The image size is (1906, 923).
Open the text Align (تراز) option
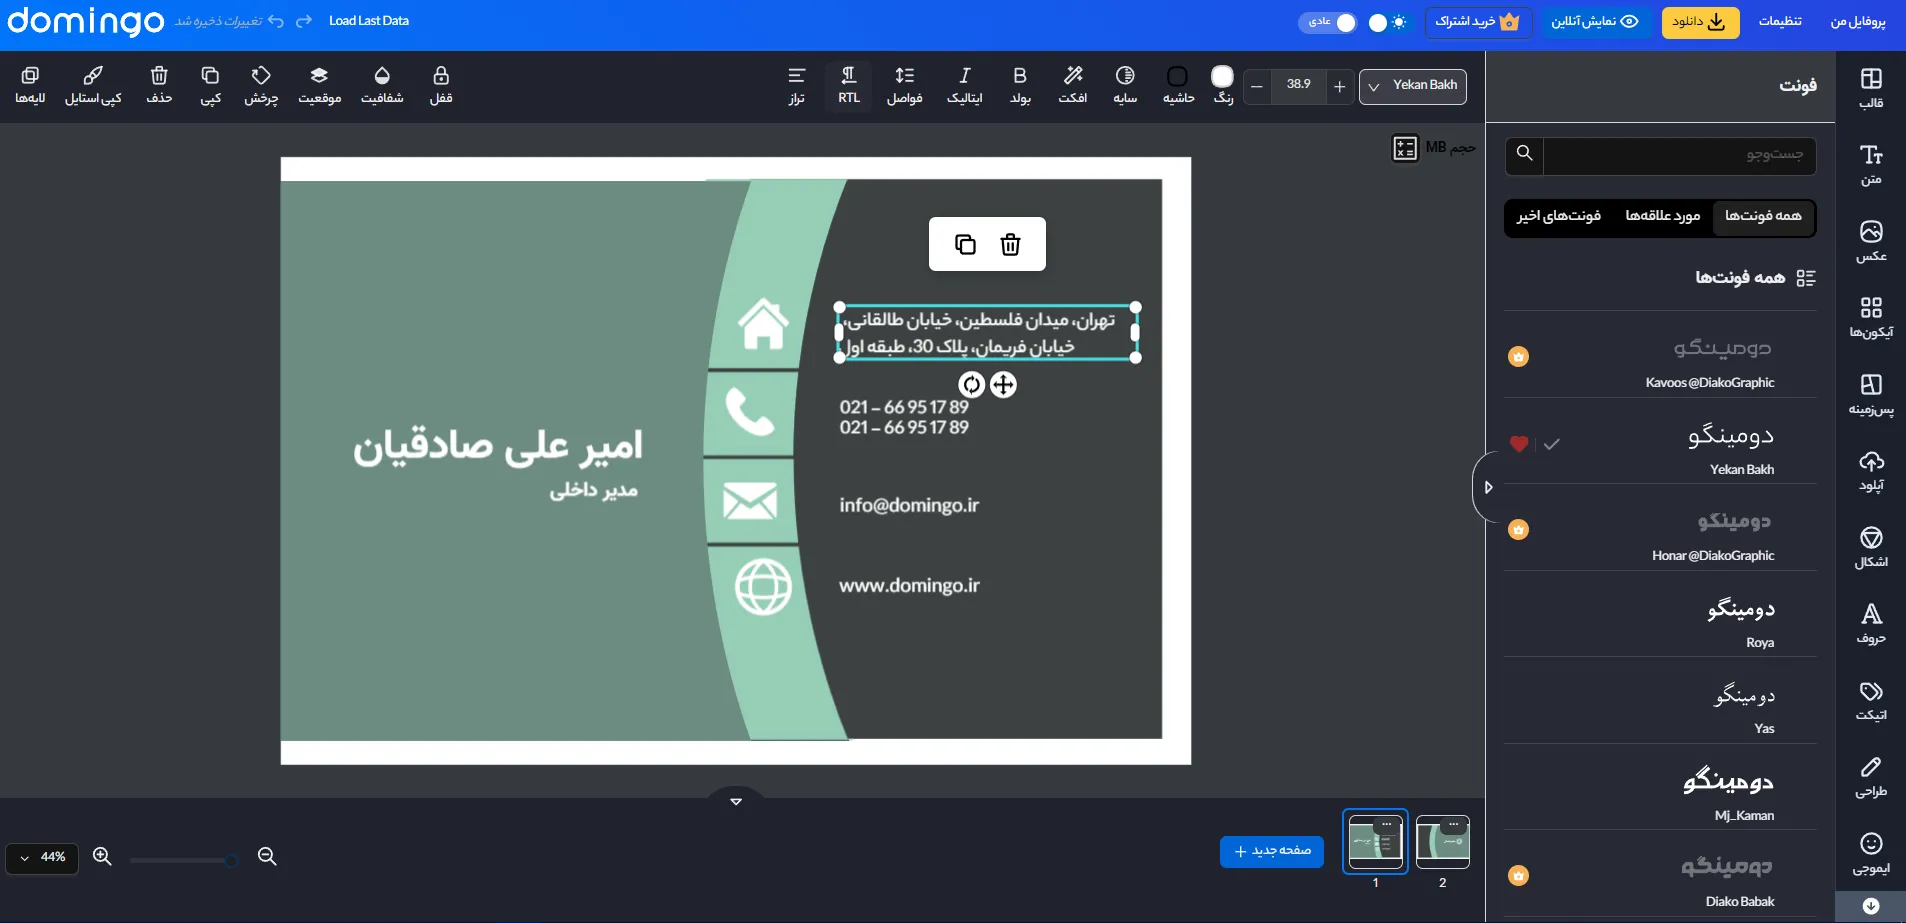pyautogui.click(x=796, y=85)
